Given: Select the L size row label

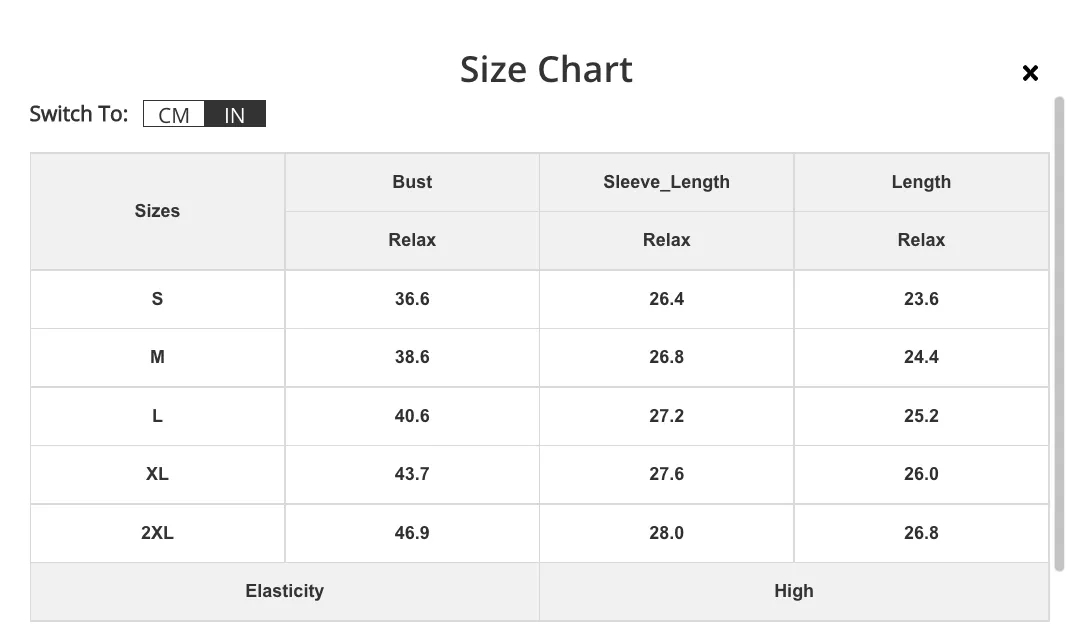Looking at the screenshot, I should (157, 416).
